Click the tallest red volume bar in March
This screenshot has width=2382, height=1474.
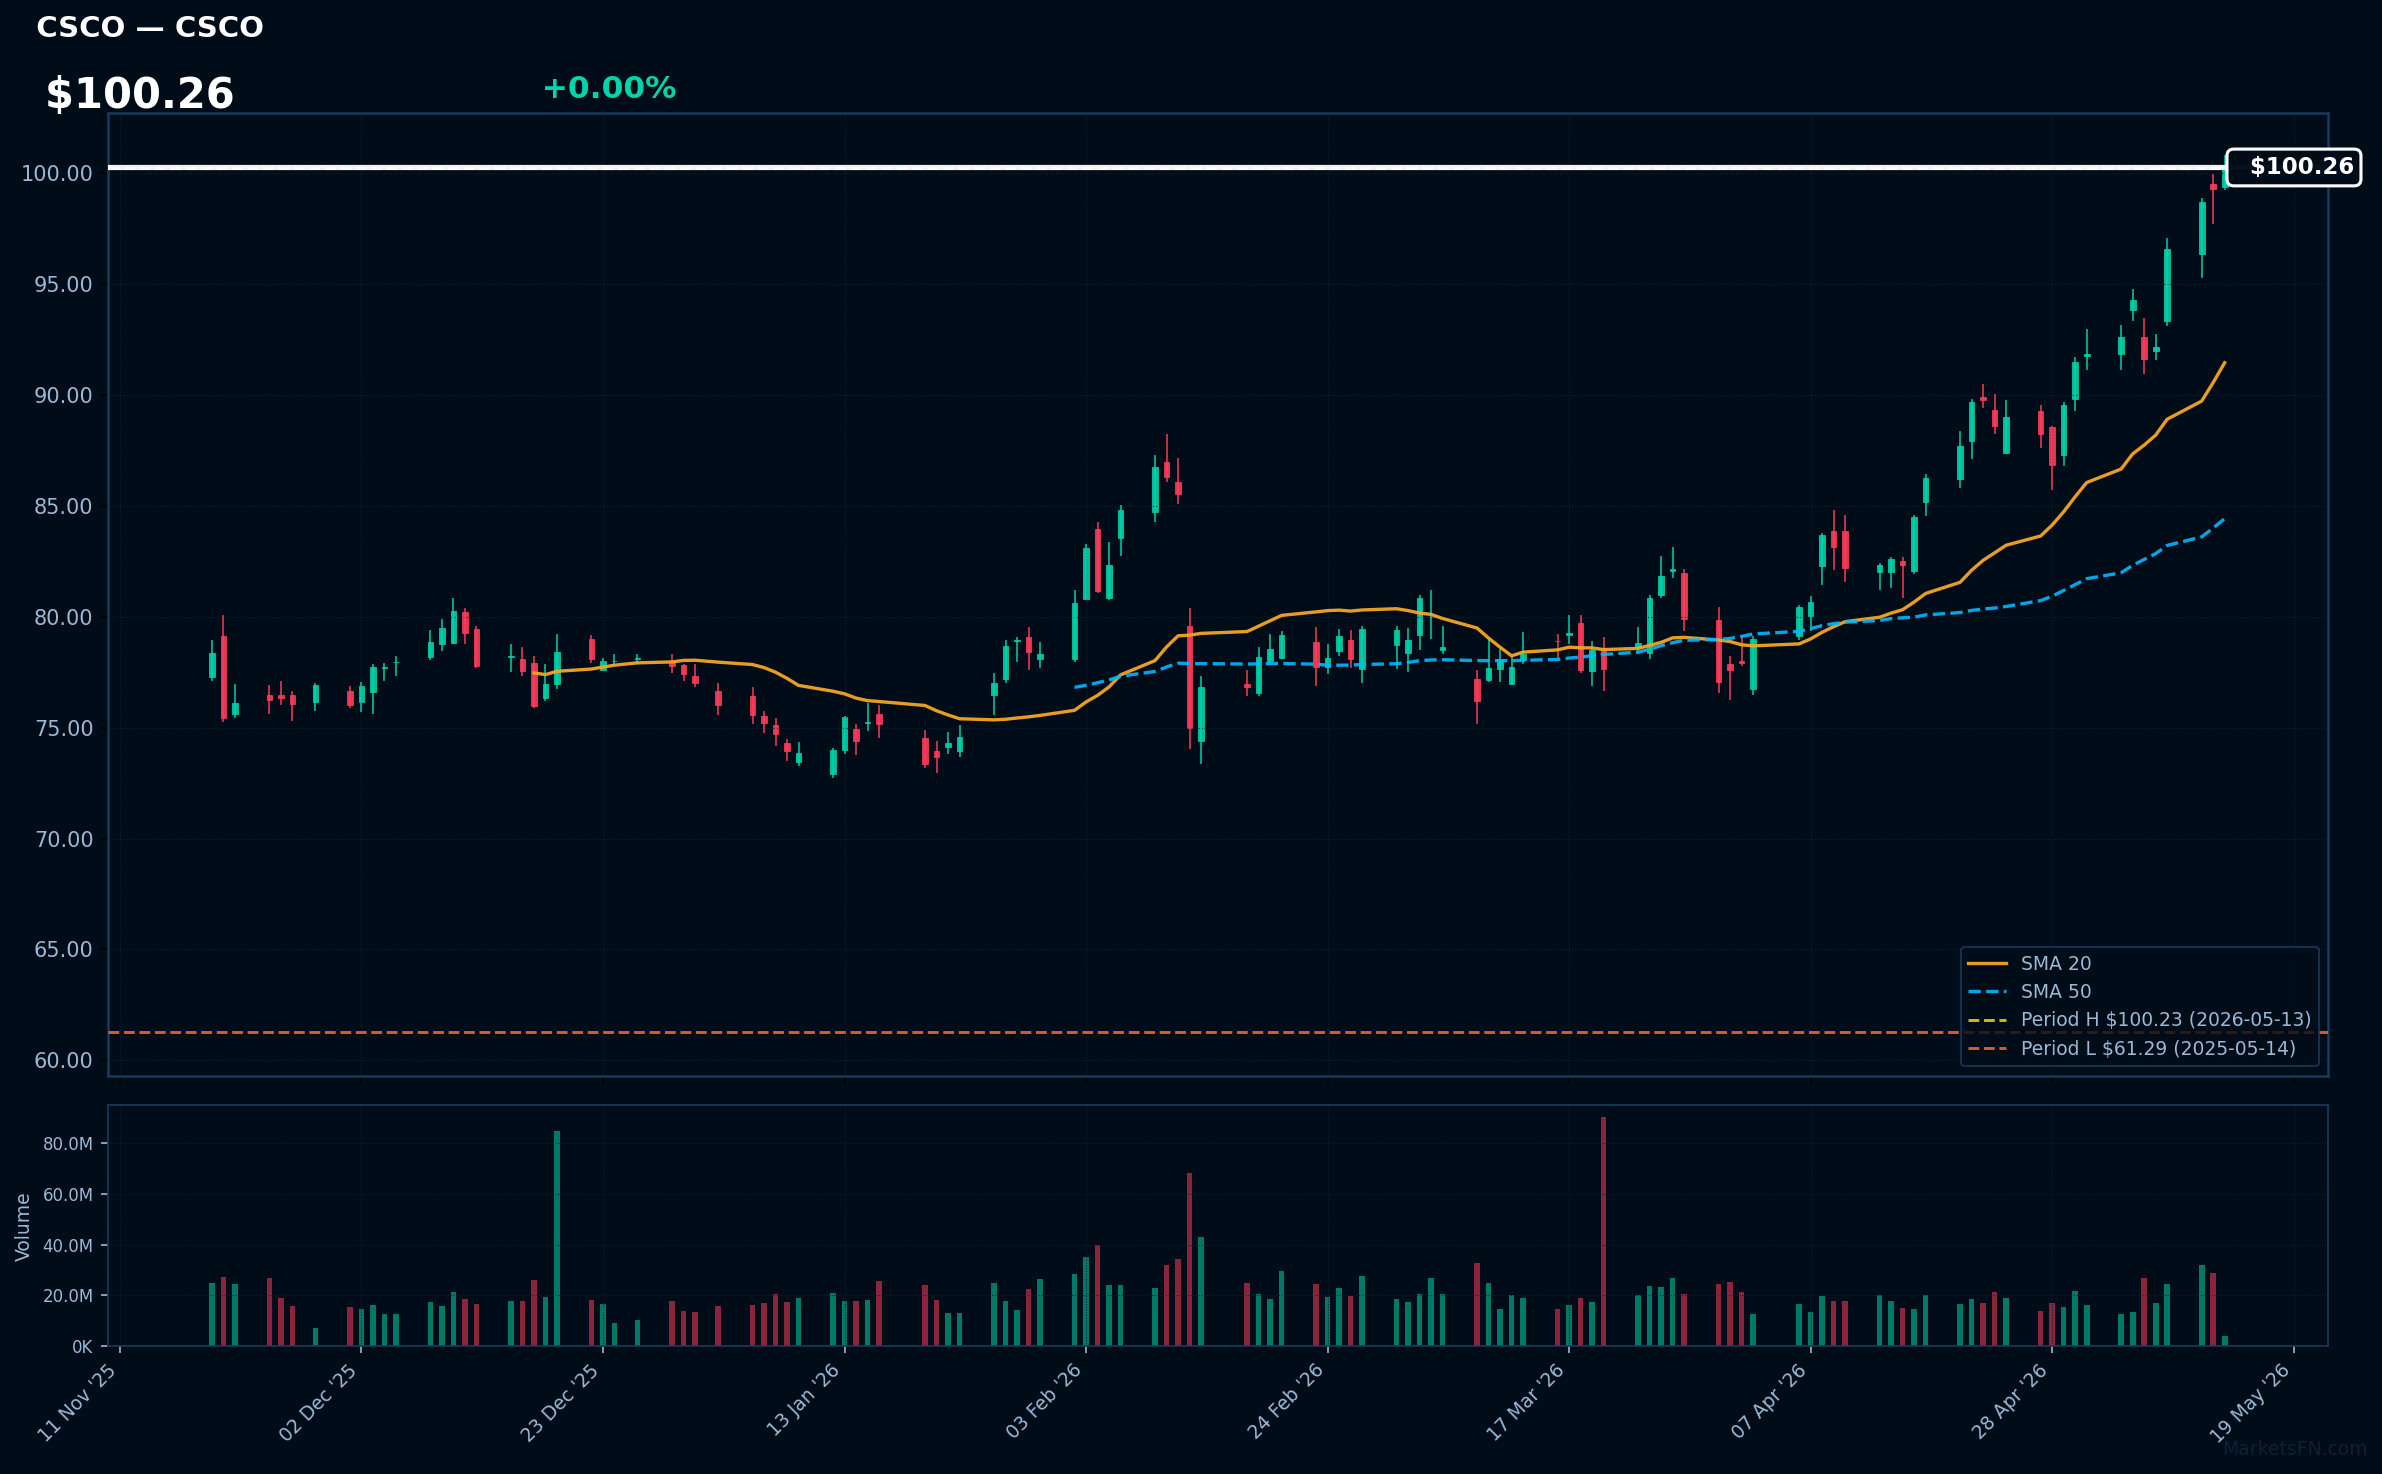pyautogui.click(x=1603, y=1231)
